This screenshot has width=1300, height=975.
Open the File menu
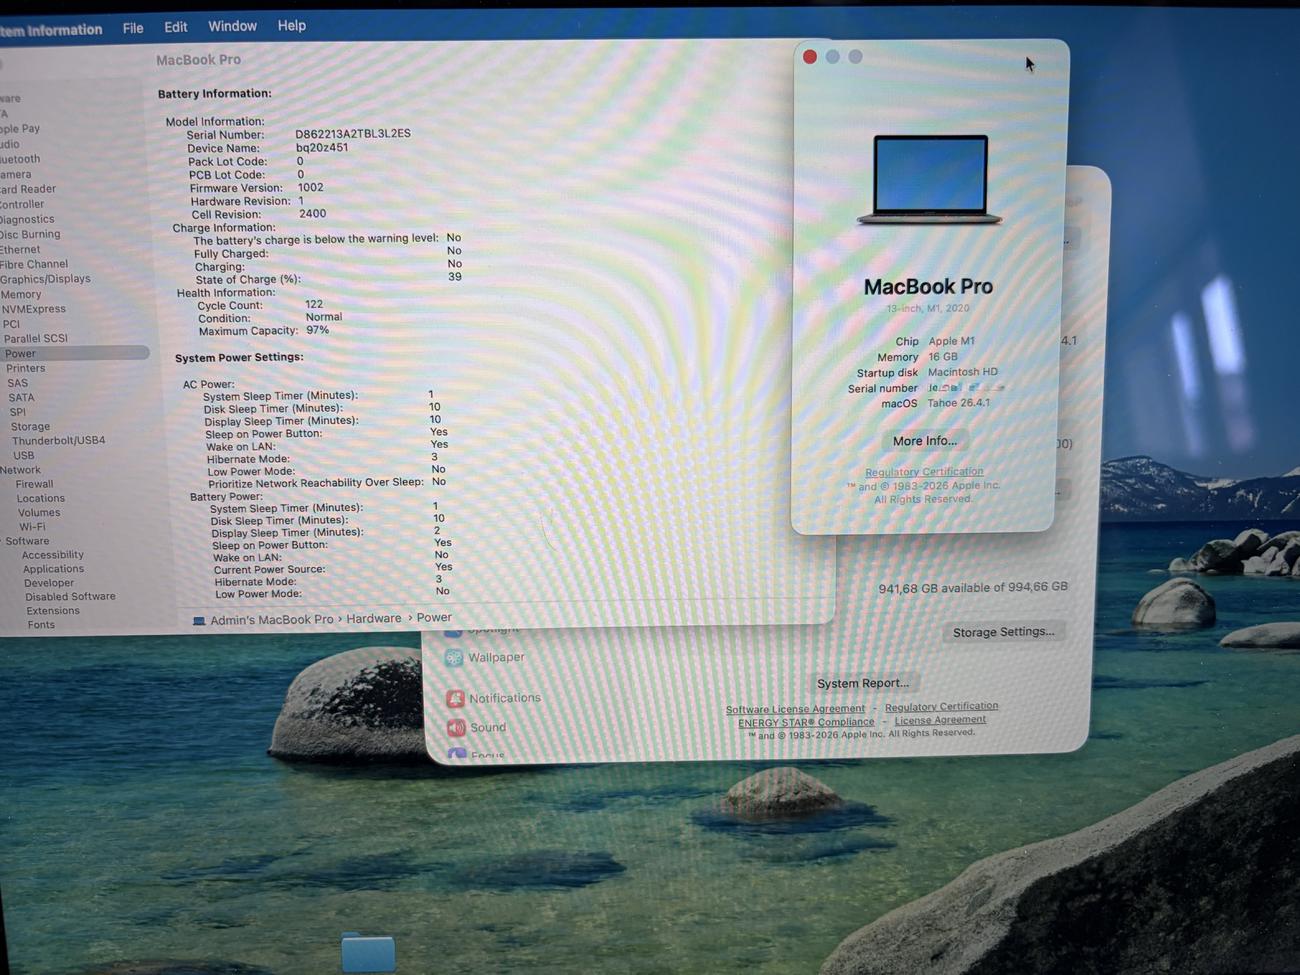point(133,28)
